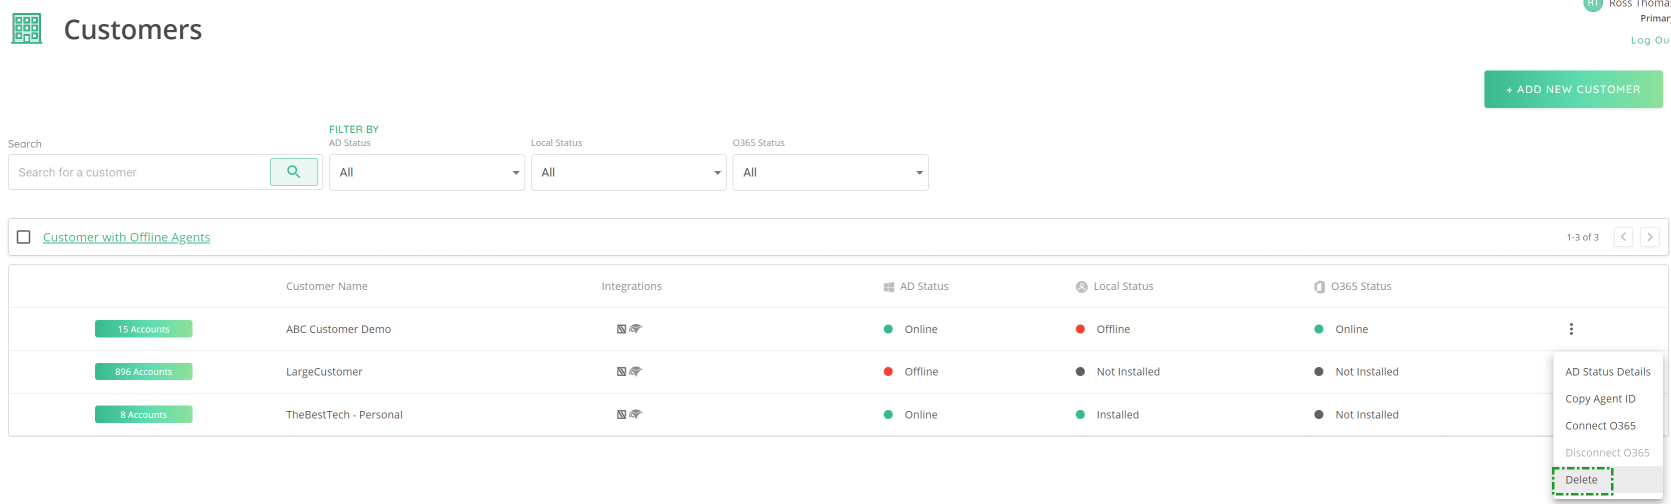Go to the previous page arrow
Viewport: 1671px width, 504px height.
1624,237
